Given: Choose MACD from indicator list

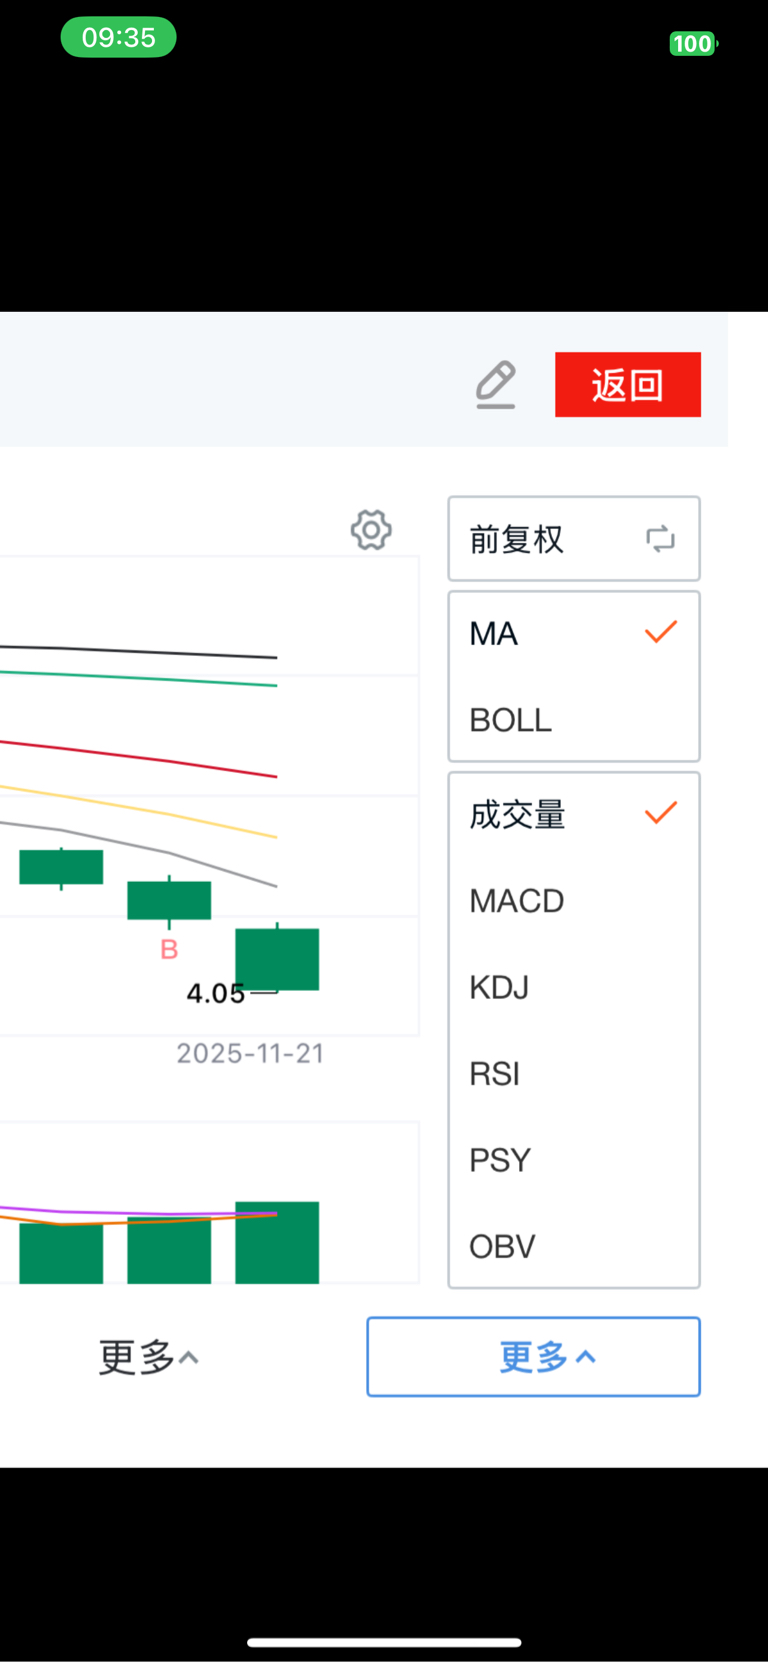Looking at the screenshot, I should (x=517, y=901).
